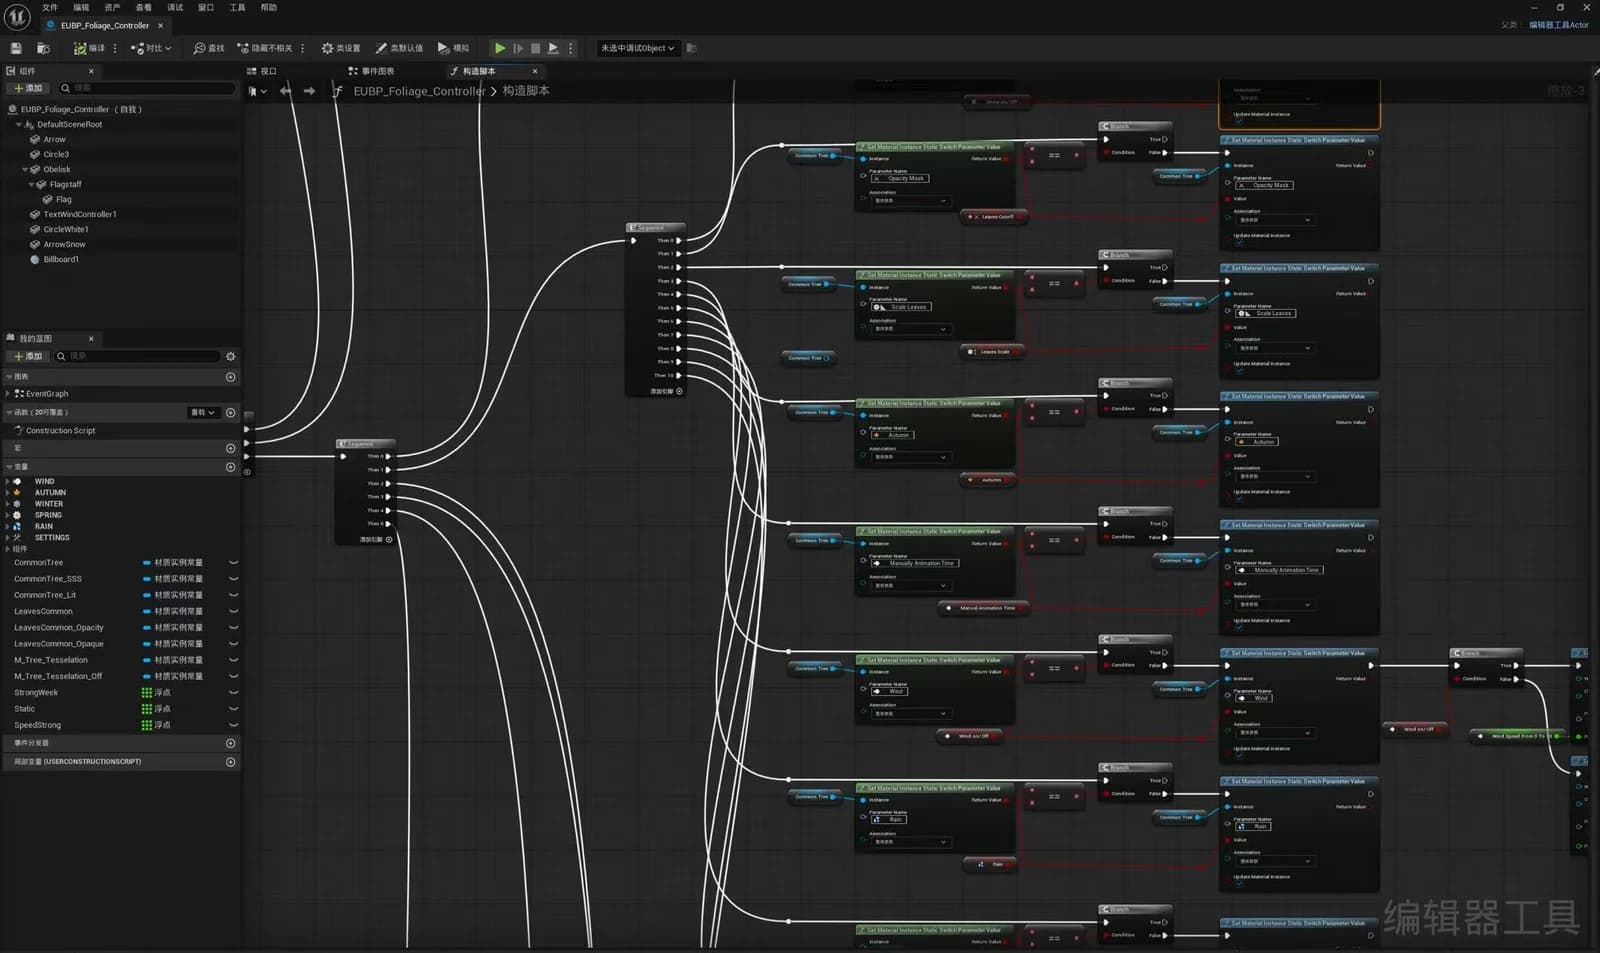Toggle visibility eye for CommonTree variable
This screenshot has width=1600, height=953.
point(233,563)
